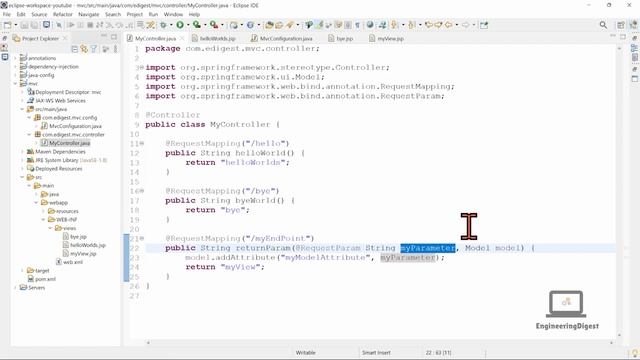This screenshot has width=640, height=360.
Task: Open the Run dropdown arrow
Action: (188, 25)
